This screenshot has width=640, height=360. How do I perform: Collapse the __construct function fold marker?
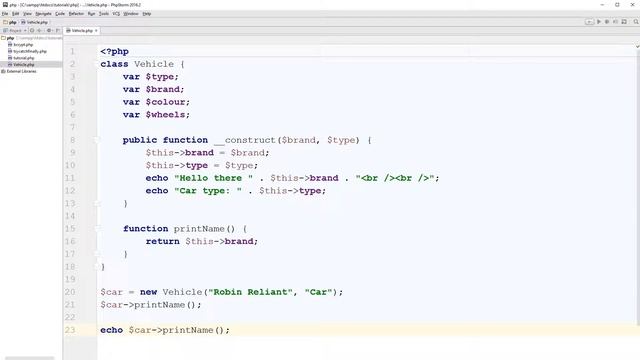point(97,140)
